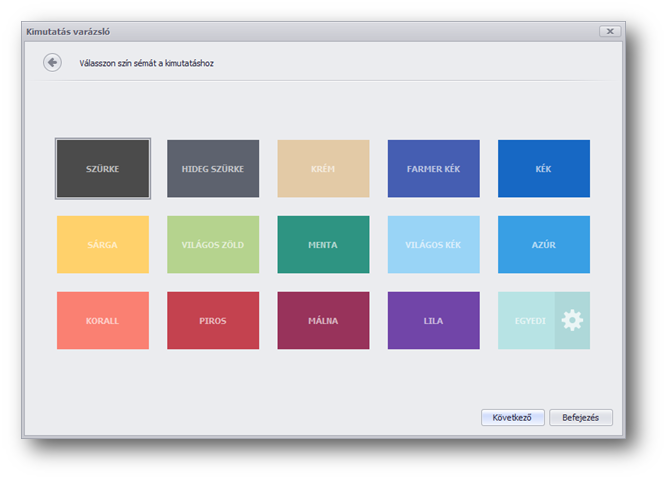
Task: Select the Piros color scheme
Action: (x=213, y=321)
